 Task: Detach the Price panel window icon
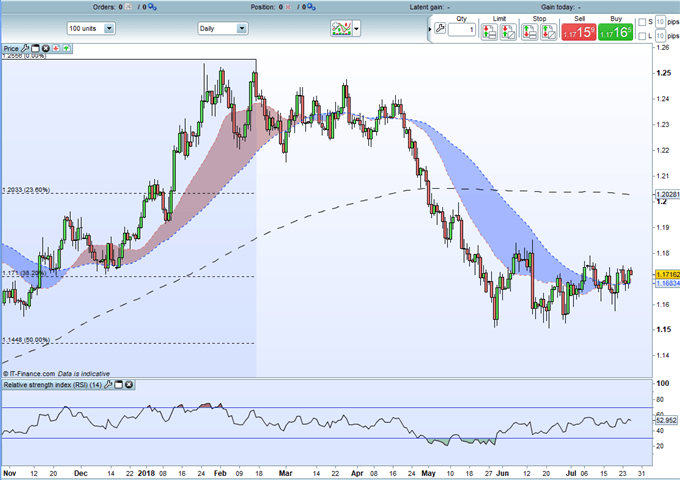[35, 49]
